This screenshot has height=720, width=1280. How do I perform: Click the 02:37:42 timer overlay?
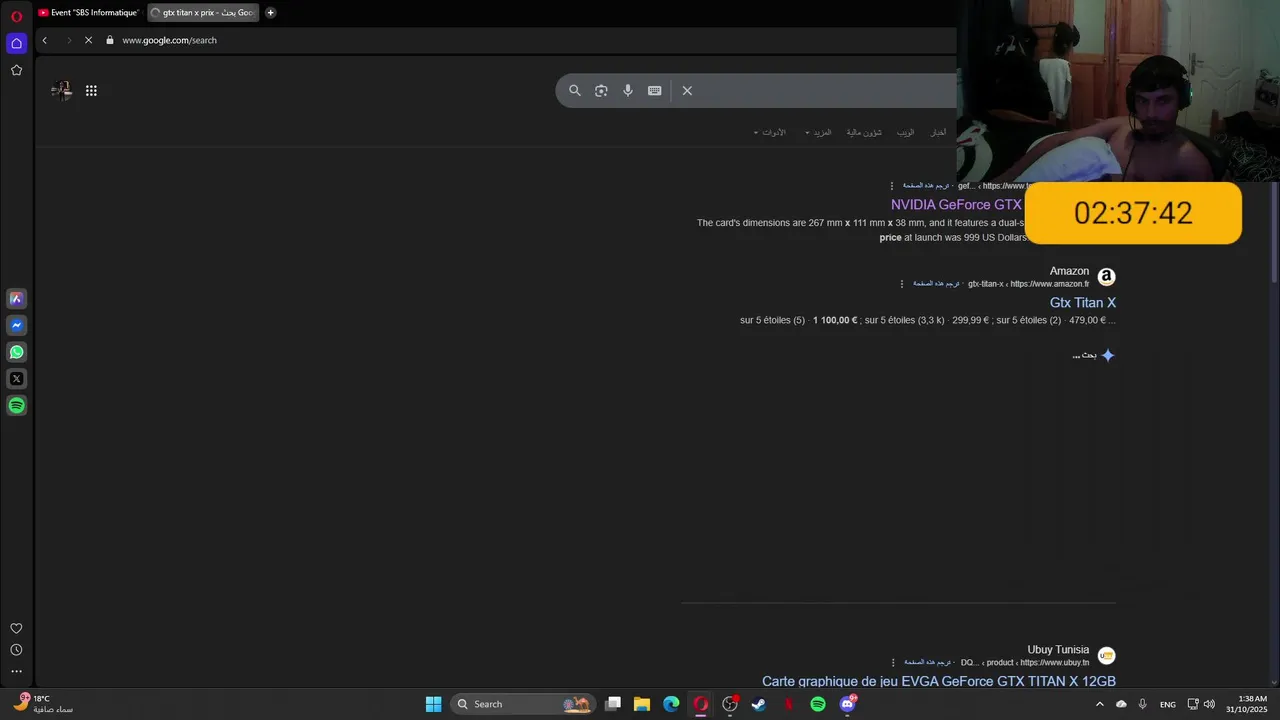(x=1133, y=213)
